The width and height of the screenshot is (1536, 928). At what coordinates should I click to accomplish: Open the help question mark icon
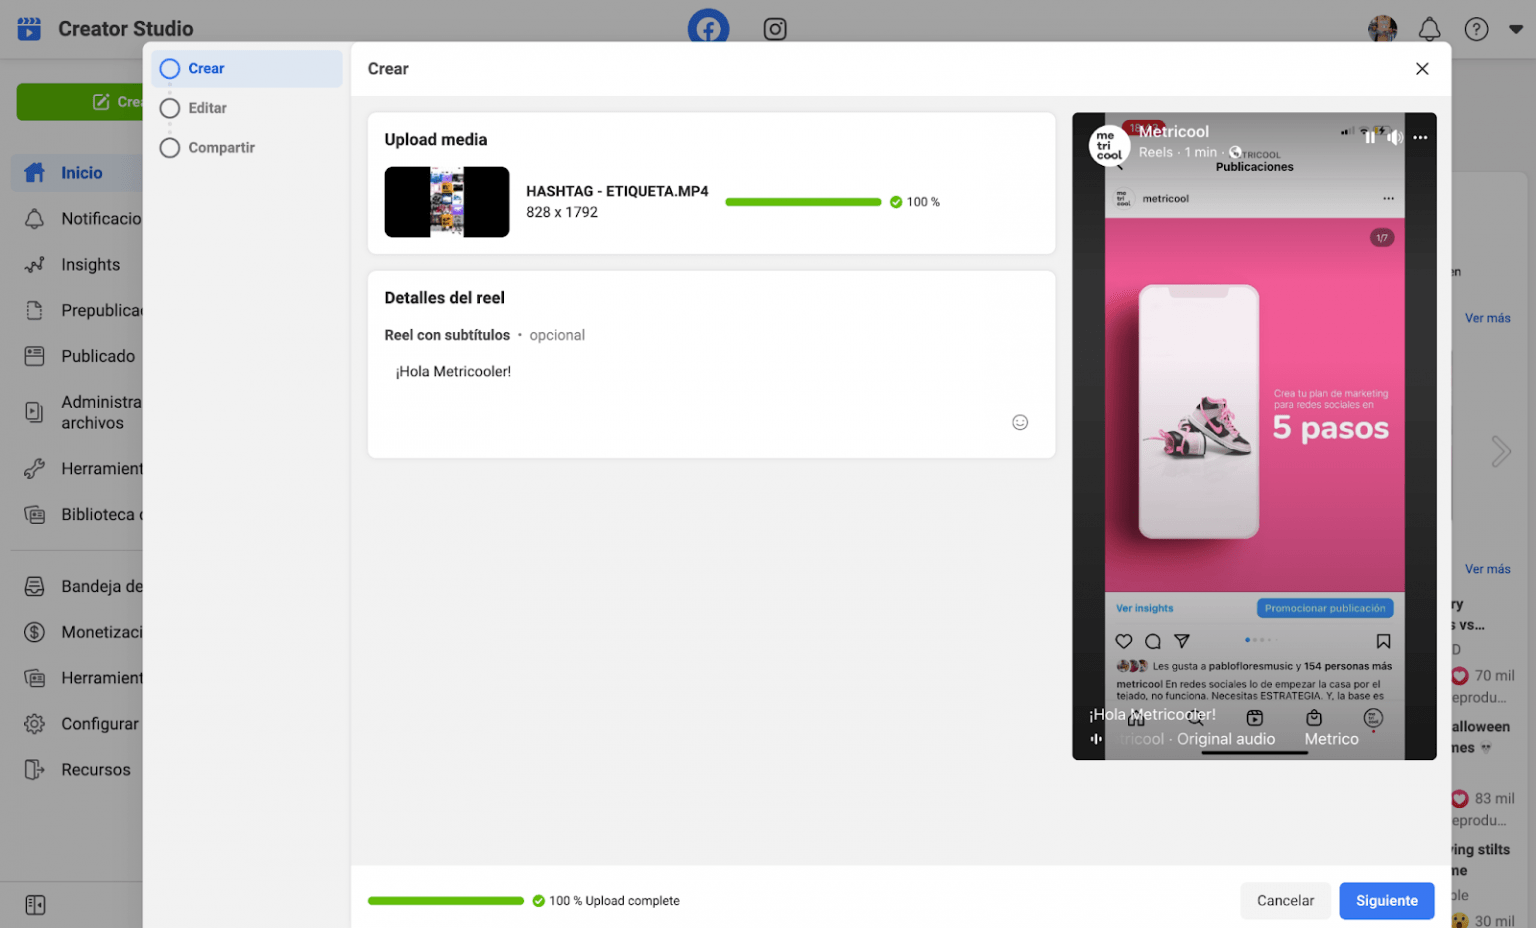(x=1476, y=29)
